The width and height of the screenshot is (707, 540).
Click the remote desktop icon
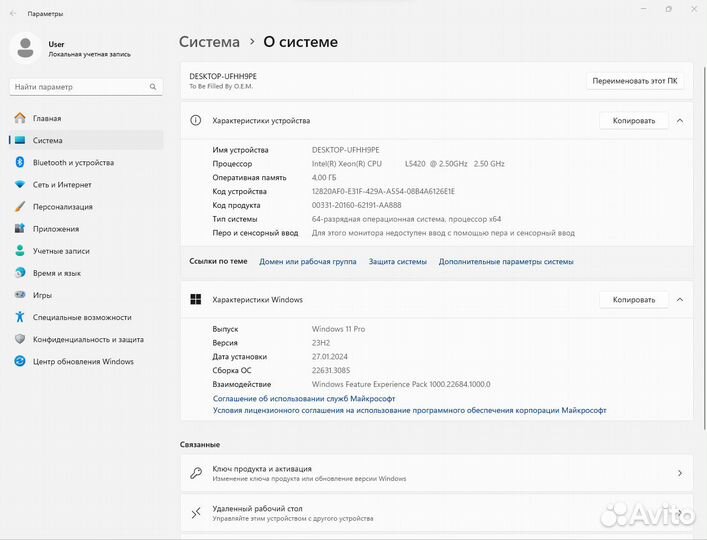coord(196,513)
